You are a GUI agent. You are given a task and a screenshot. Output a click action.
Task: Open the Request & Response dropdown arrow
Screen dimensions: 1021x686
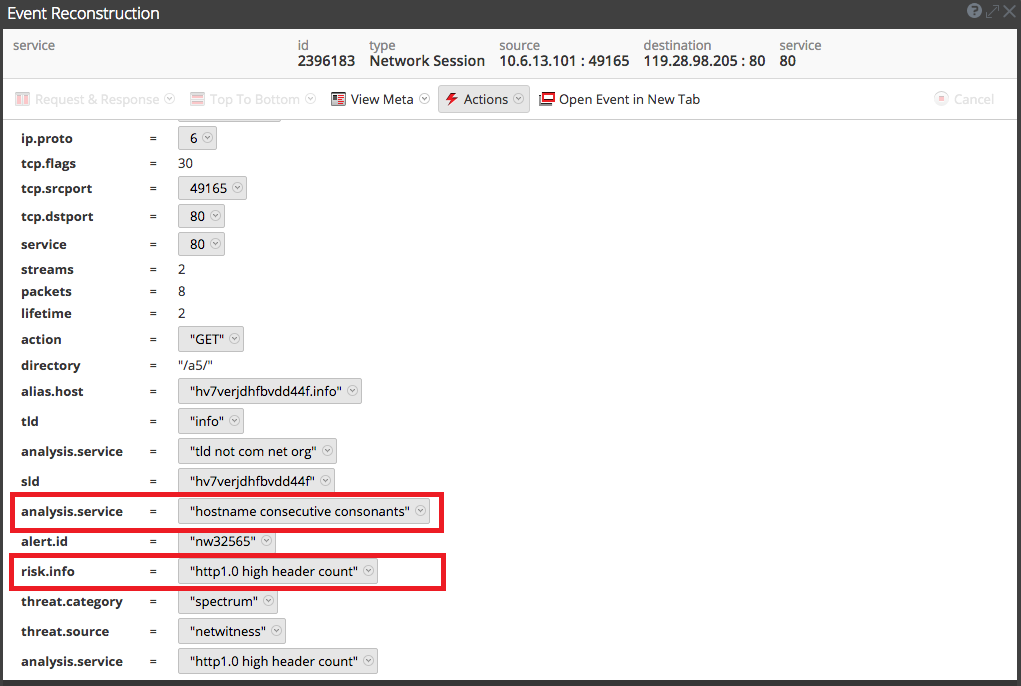[169, 99]
